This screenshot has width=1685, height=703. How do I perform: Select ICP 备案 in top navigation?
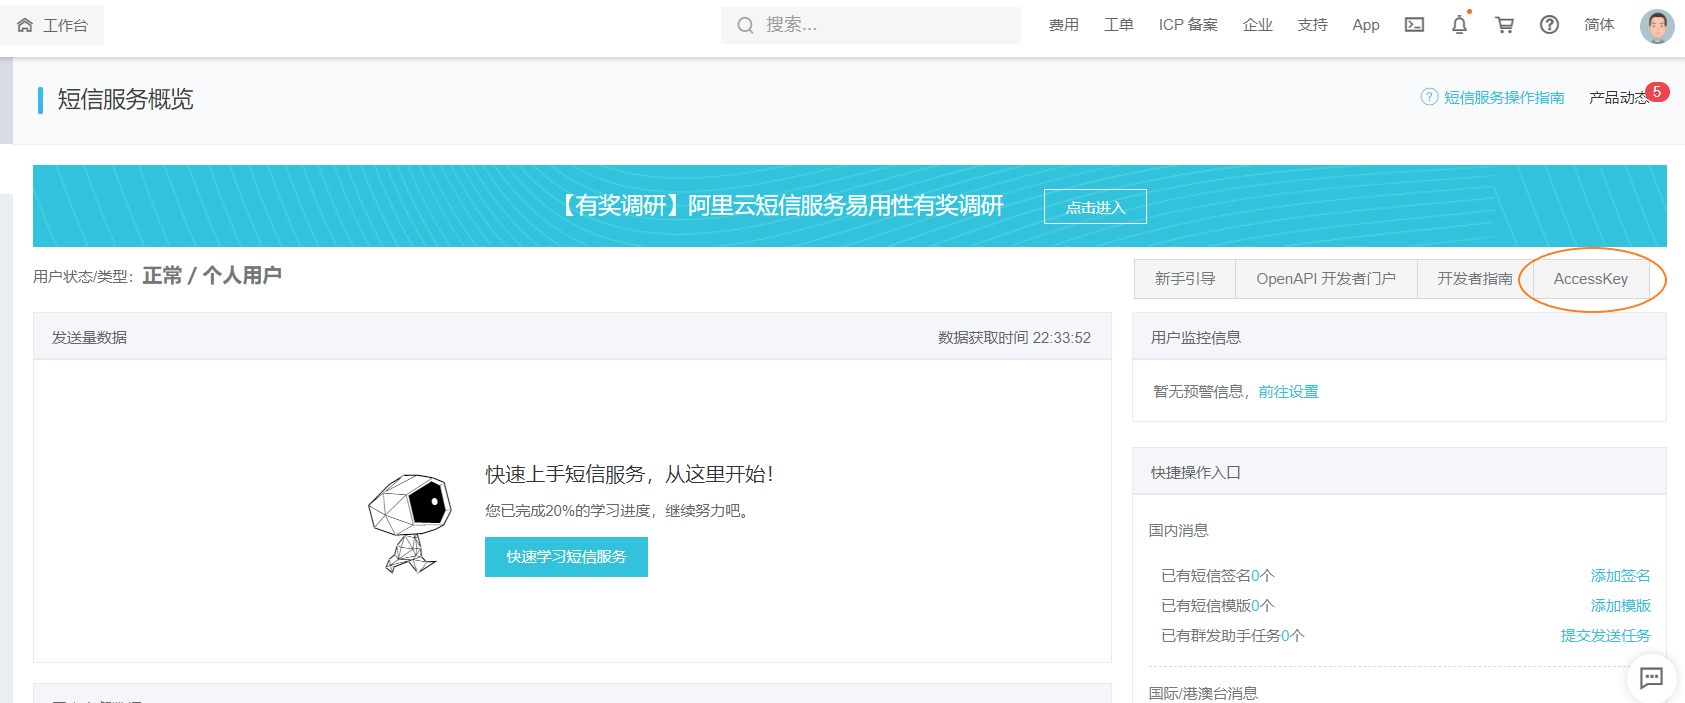point(1188,25)
